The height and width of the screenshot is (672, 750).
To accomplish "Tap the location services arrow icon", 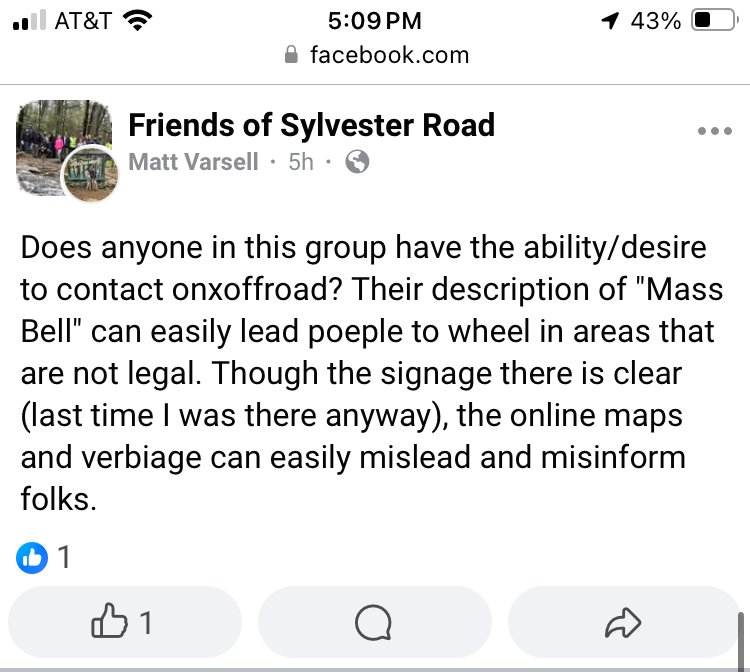I will point(610,21).
